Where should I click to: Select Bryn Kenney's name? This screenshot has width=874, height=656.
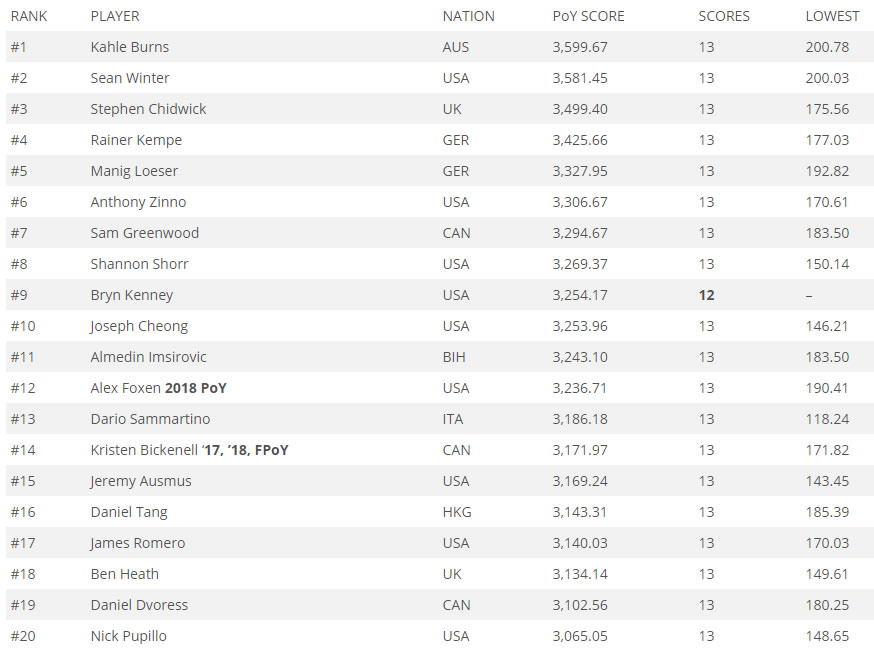coord(131,295)
